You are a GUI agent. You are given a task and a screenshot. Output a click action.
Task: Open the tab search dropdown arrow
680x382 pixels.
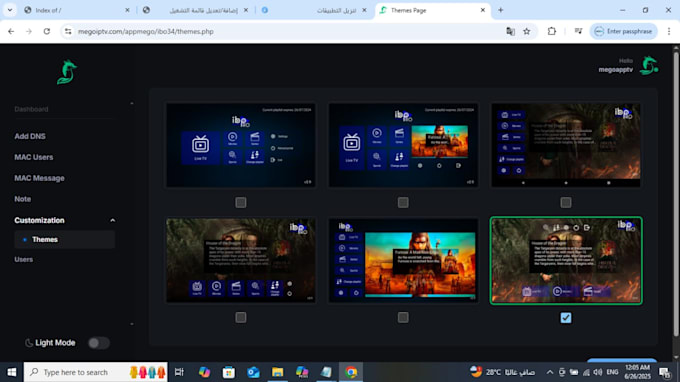point(10,10)
